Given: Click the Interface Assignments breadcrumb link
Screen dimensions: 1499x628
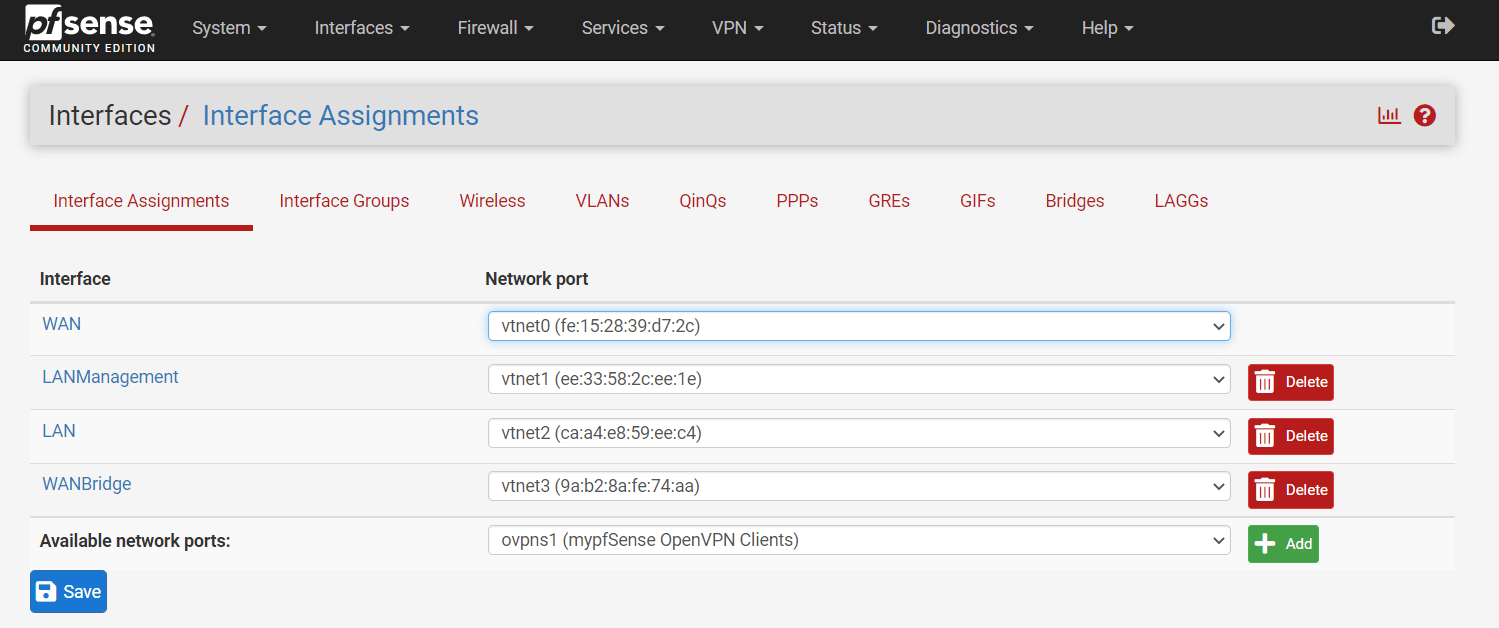Looking at the screenshot, I should [341, 116].
